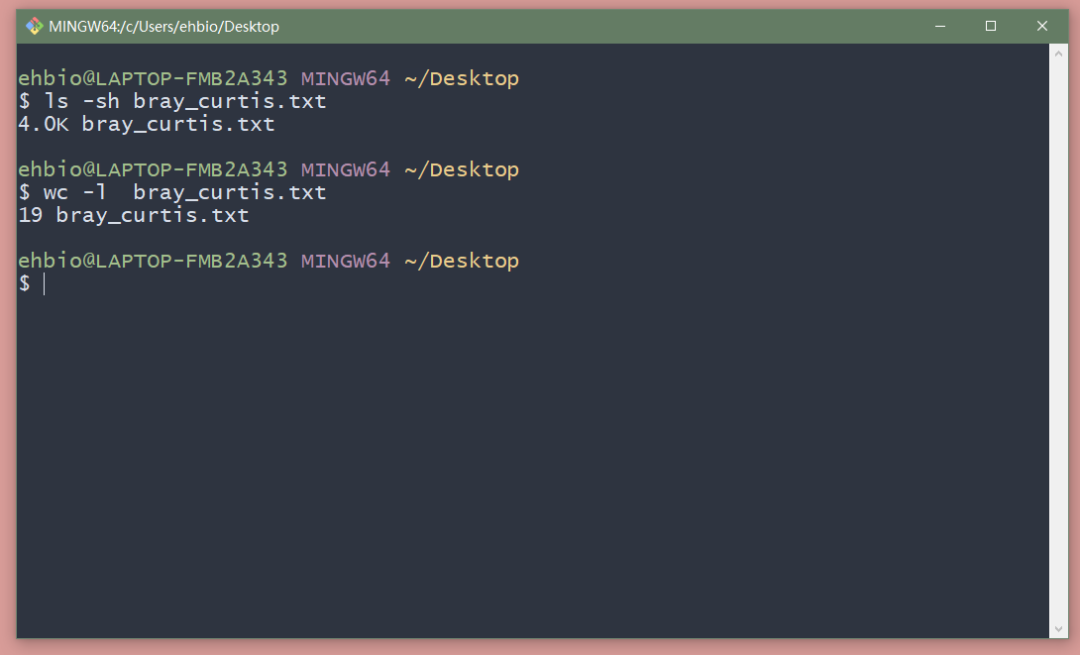Image resolution: width=1080 pixels, height=655 pixels.
Task: Click the "ls" command word
Action: (x=56, y=101)
